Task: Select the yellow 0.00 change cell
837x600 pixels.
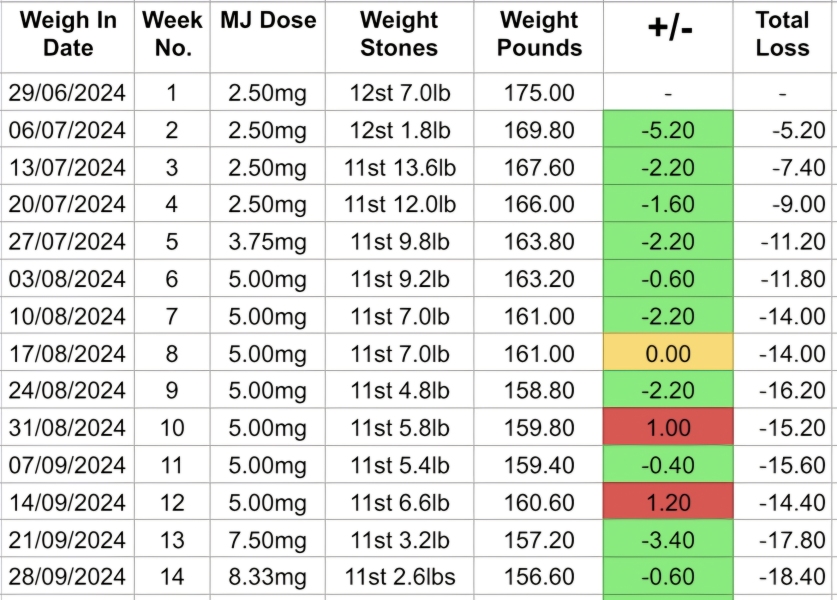Action: pos(668,354)
